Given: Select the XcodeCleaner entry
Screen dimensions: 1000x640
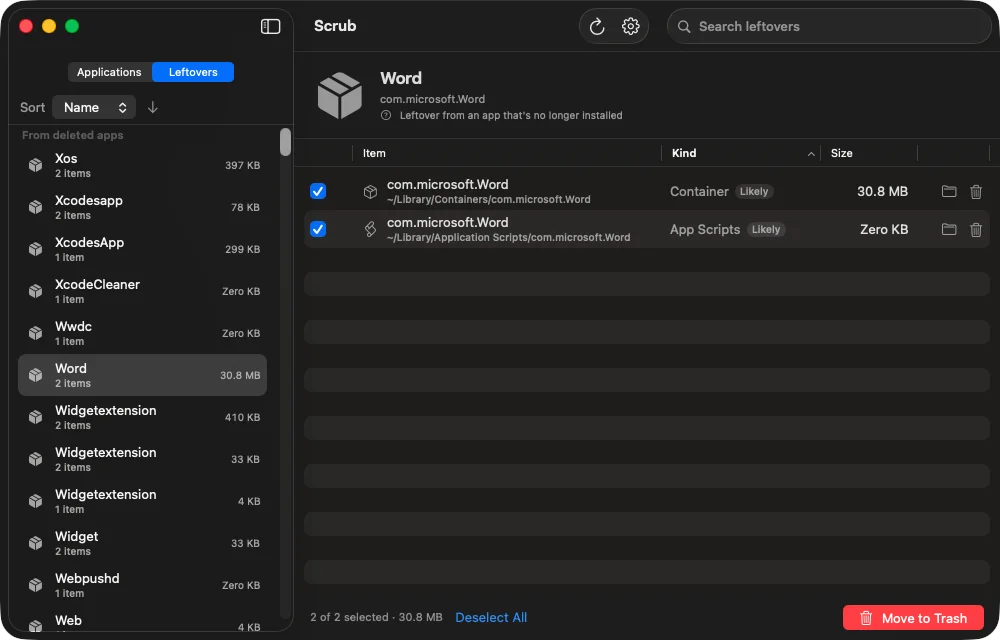Looking at the screenshot, I should (x=143, y=291).
